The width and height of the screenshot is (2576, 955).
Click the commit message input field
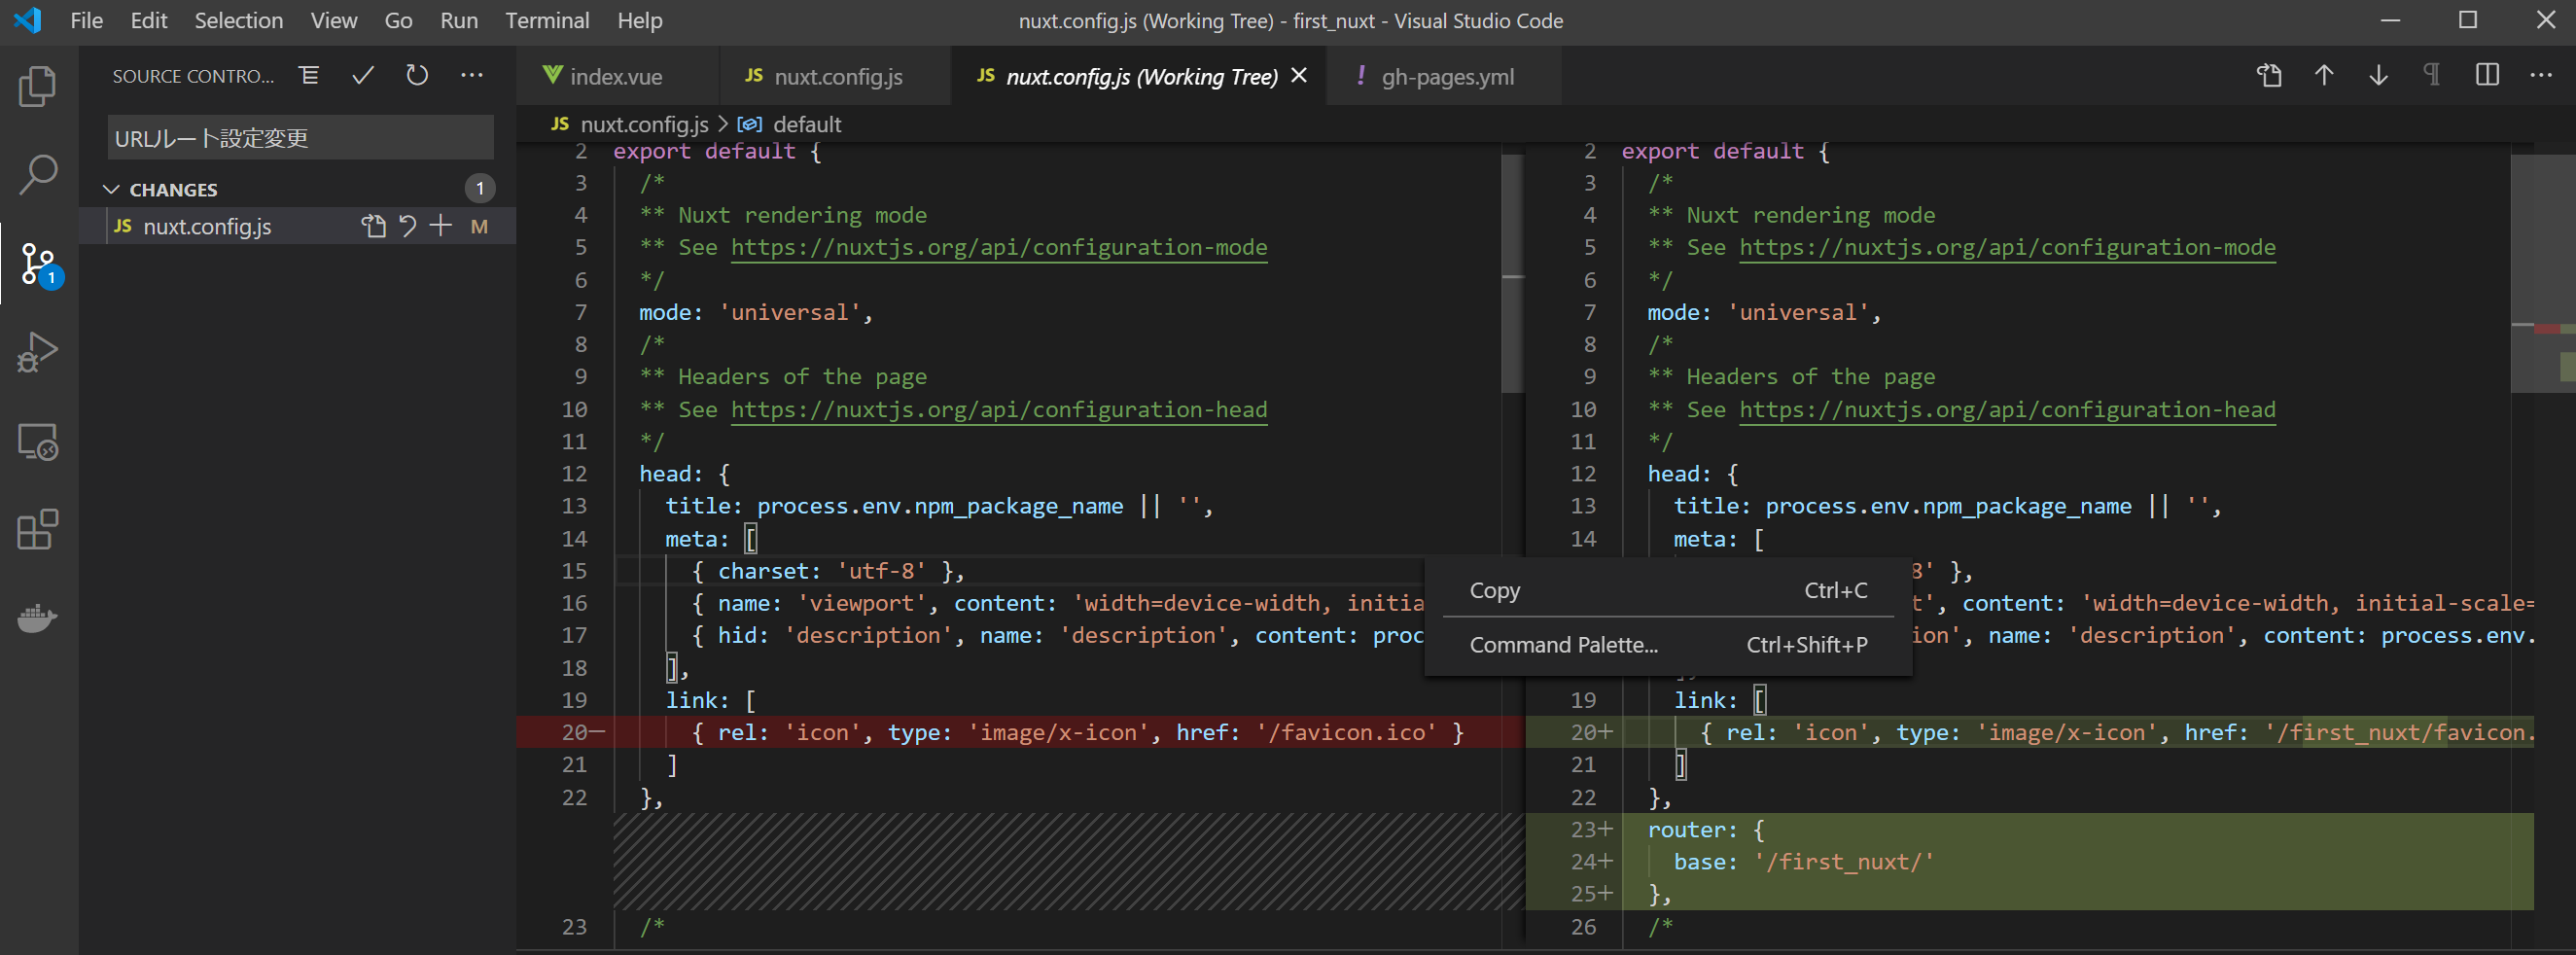(x=300, y=138)
